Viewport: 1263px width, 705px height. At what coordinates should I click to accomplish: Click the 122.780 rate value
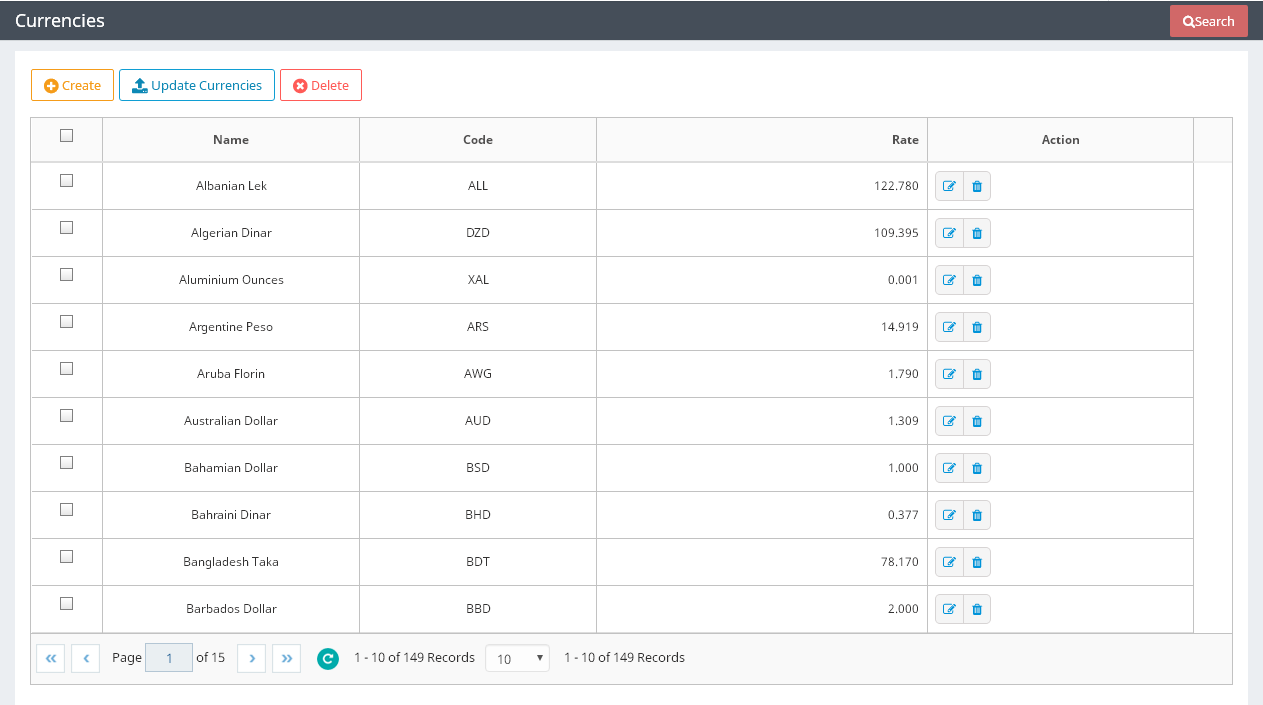click(x=896, y=186)
